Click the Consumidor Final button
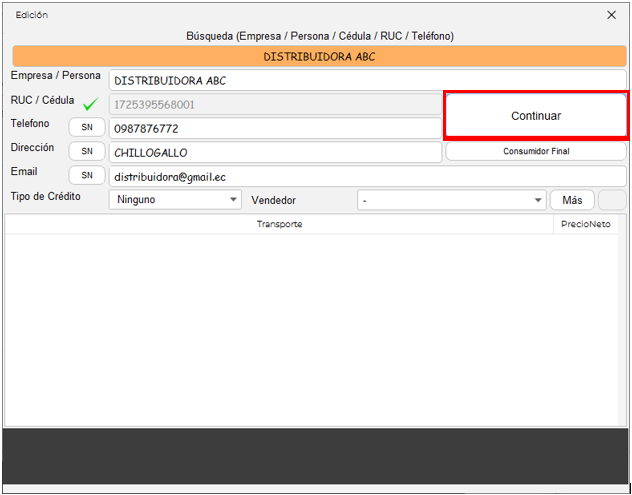The image size is (632, 495). click(535, 152)
